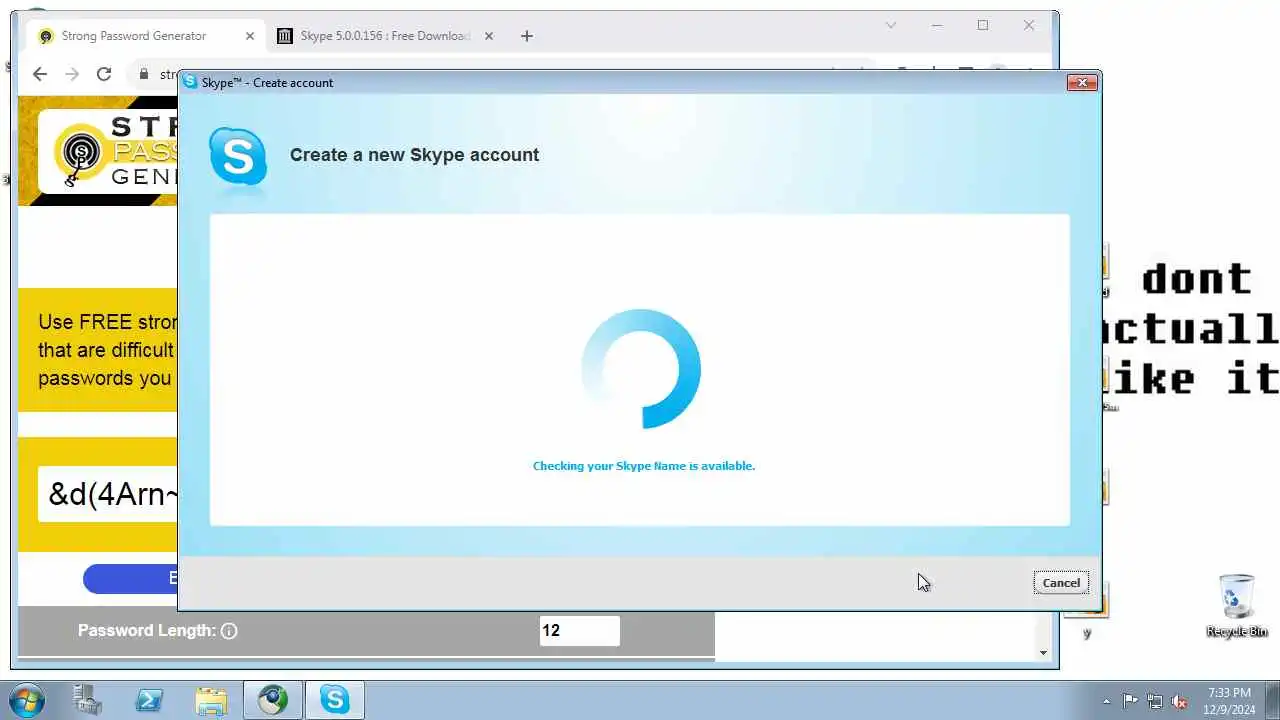Close the Strong Password Generator tab
Screen dimensions: 1280x720
point(250,36)
